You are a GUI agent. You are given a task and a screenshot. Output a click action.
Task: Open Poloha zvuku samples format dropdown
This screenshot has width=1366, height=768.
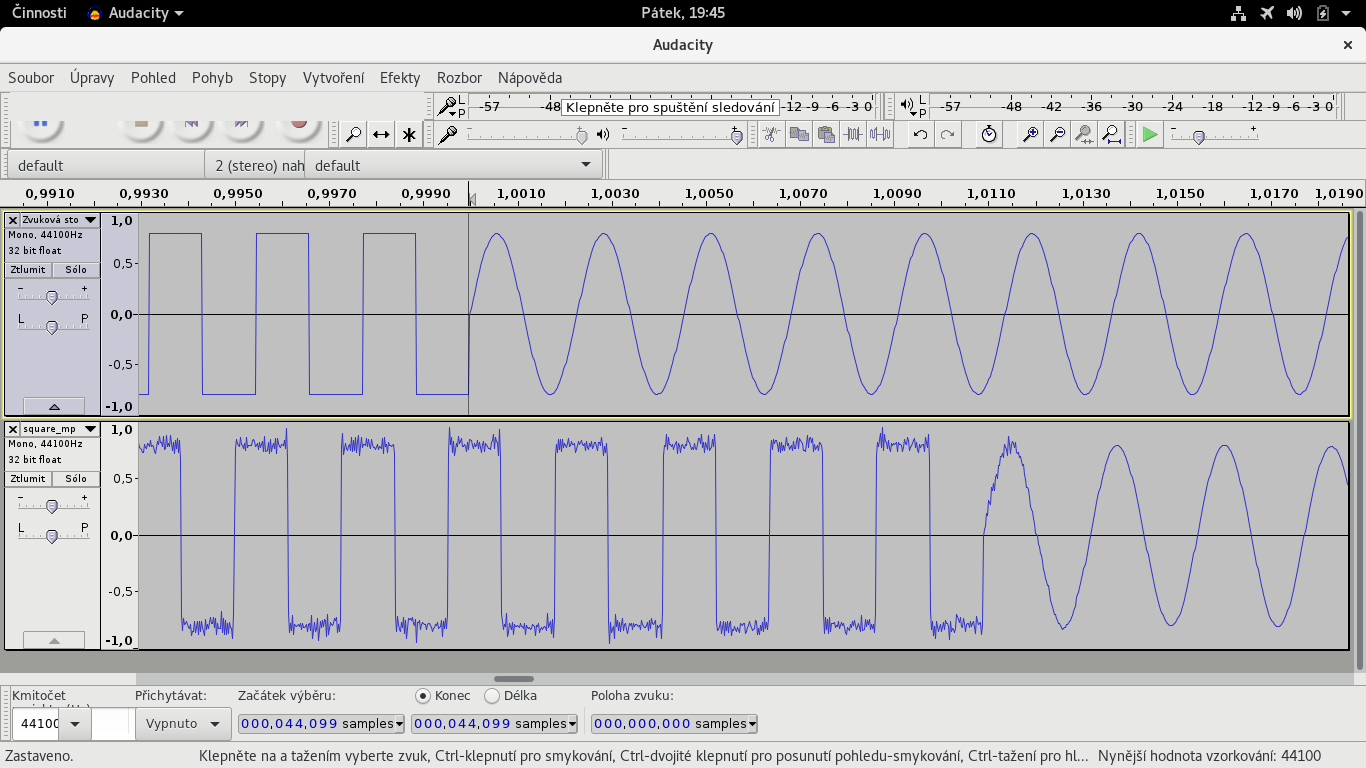click(x=752, y=724)
